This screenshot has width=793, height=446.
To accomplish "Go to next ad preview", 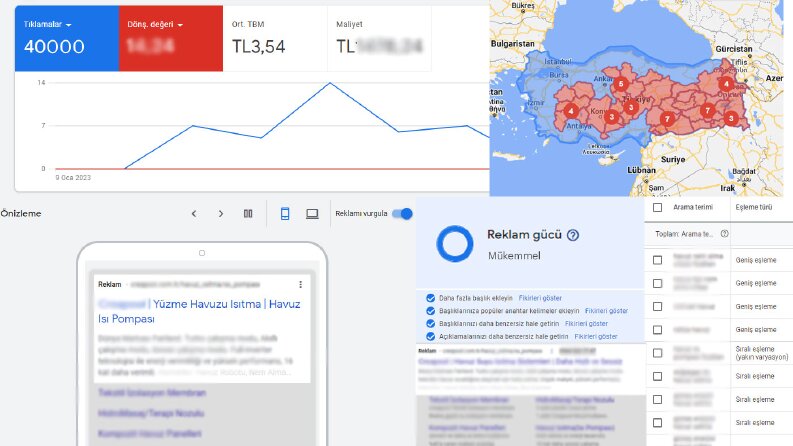I will (221, 214).
